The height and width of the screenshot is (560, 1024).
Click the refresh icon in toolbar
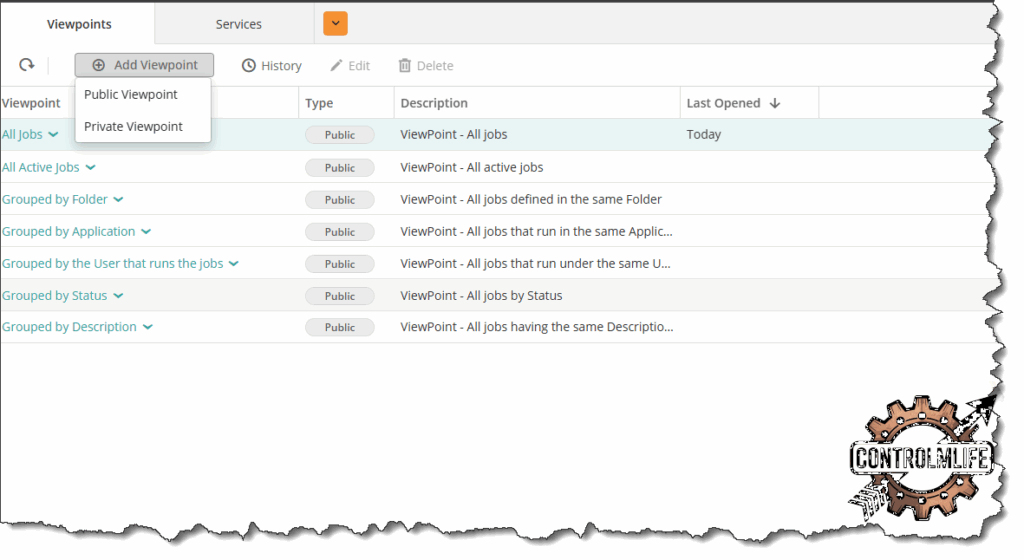coord(27,65)
